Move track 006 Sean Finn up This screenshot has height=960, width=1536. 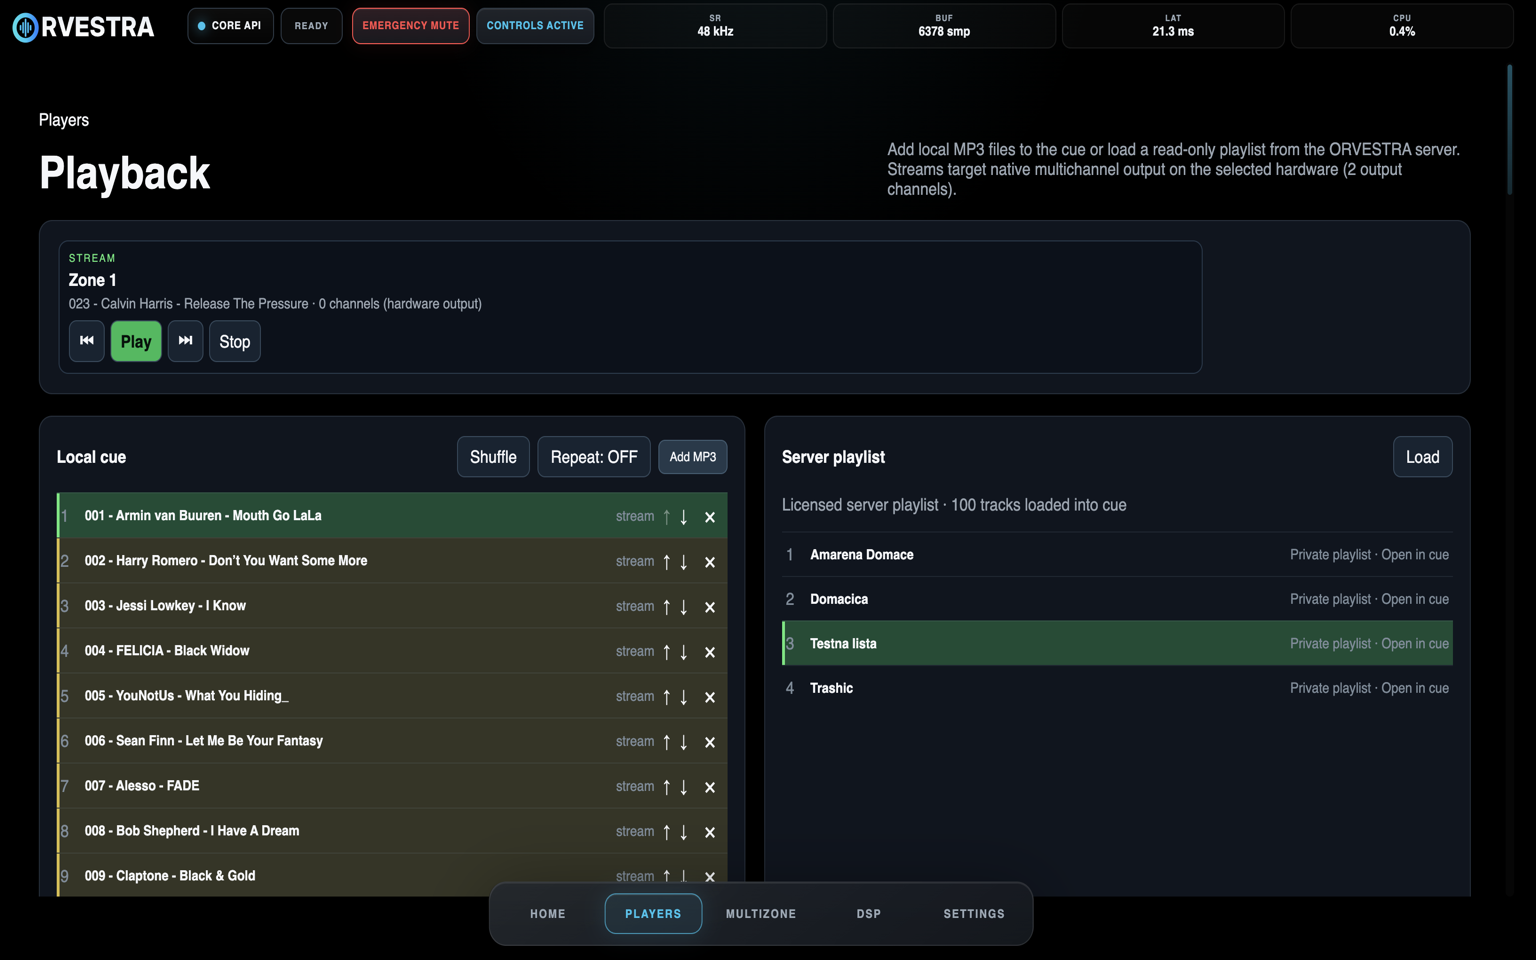667,742
